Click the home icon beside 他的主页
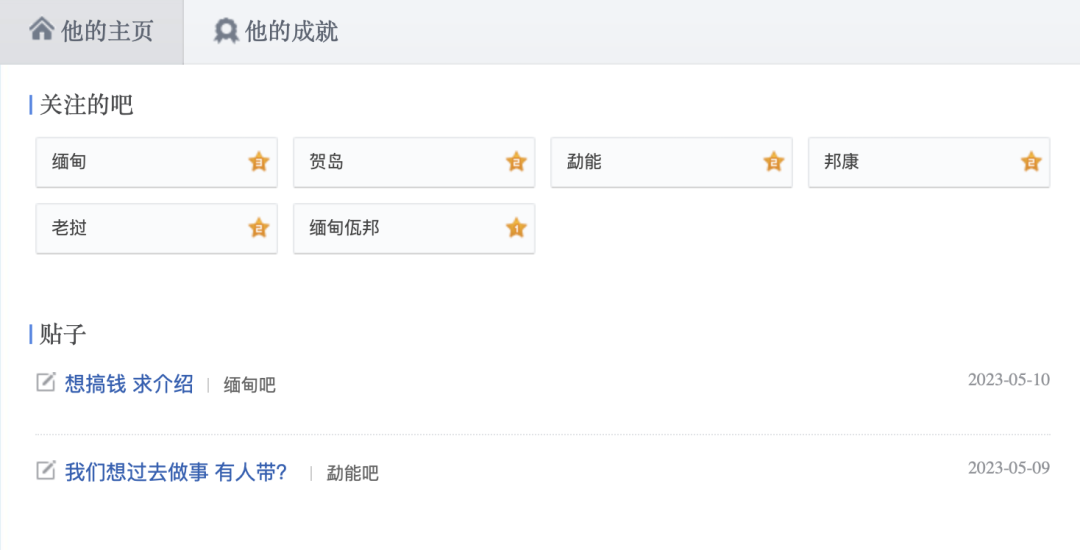Image resolution: width=1080 pixels, height=550 pixels. coord(41,29)
